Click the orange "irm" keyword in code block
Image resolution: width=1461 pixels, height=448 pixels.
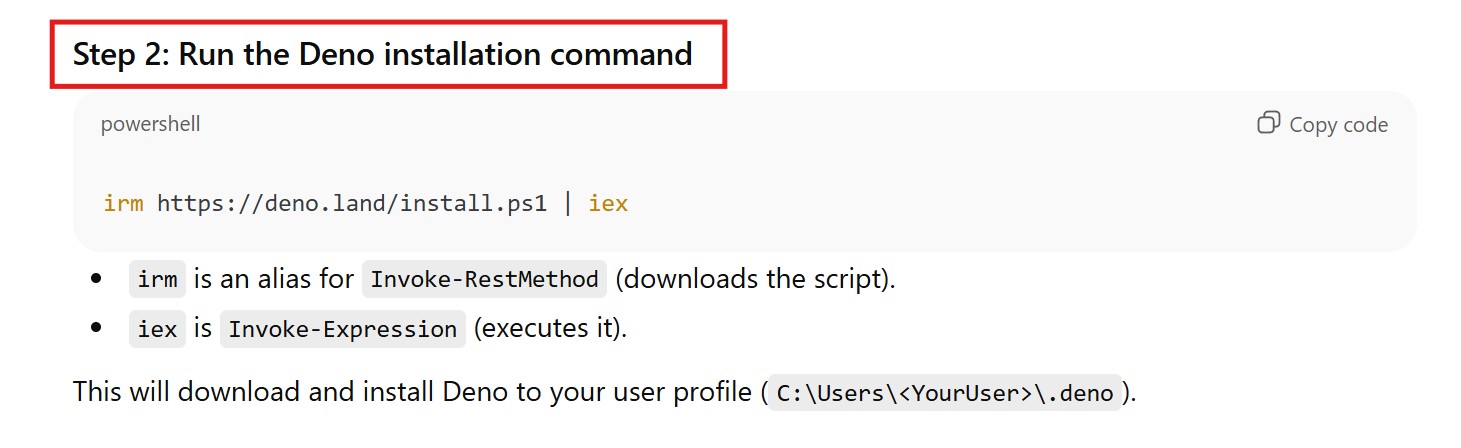click(123, 203)
